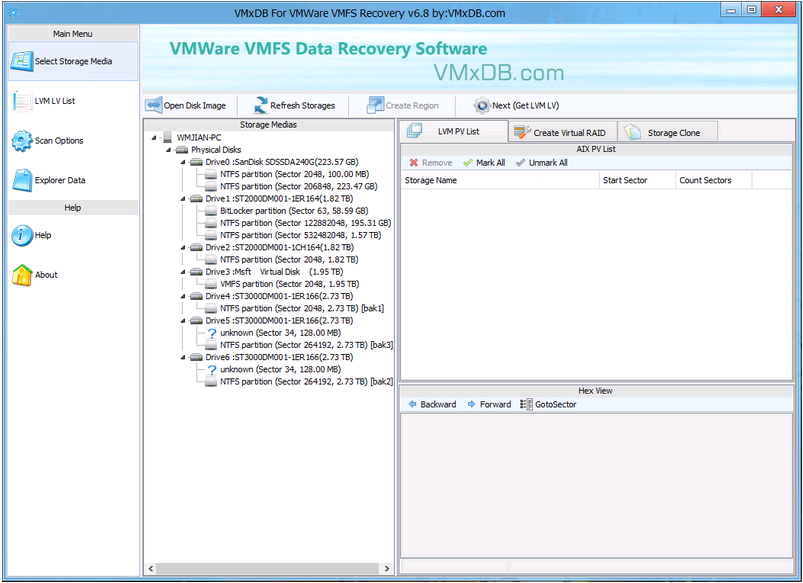Image resolution: width=803 pixels, height=583 pixels.
Task: Click the Storage Clone tab icon
Action: tap(632, 132)
